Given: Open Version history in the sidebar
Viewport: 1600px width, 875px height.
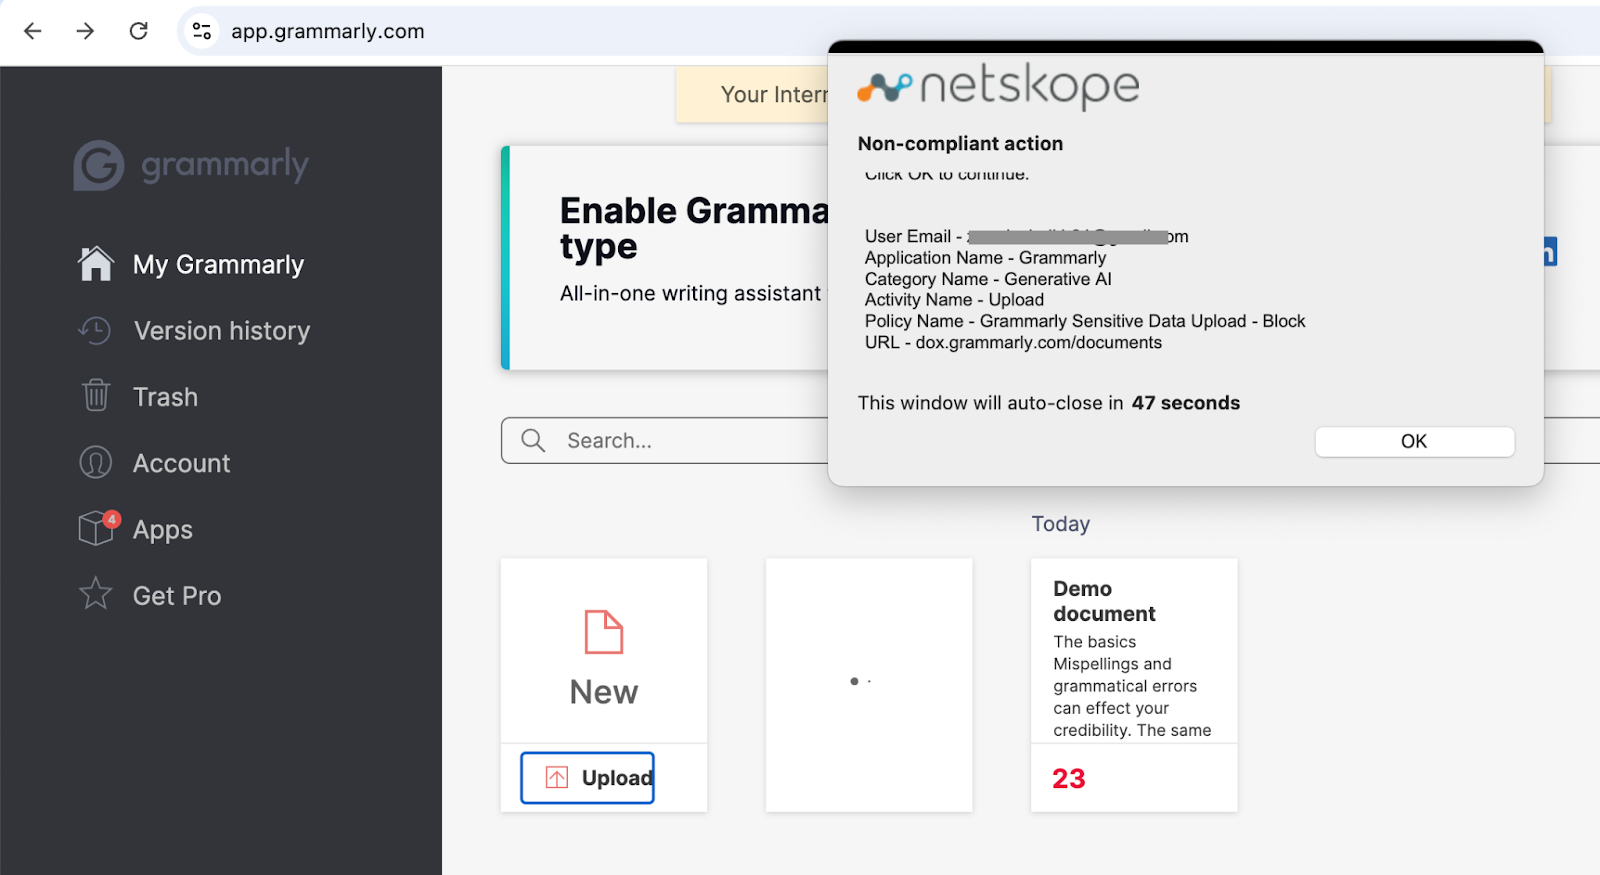Looking at the screenshot, I should tap(222, 331).
